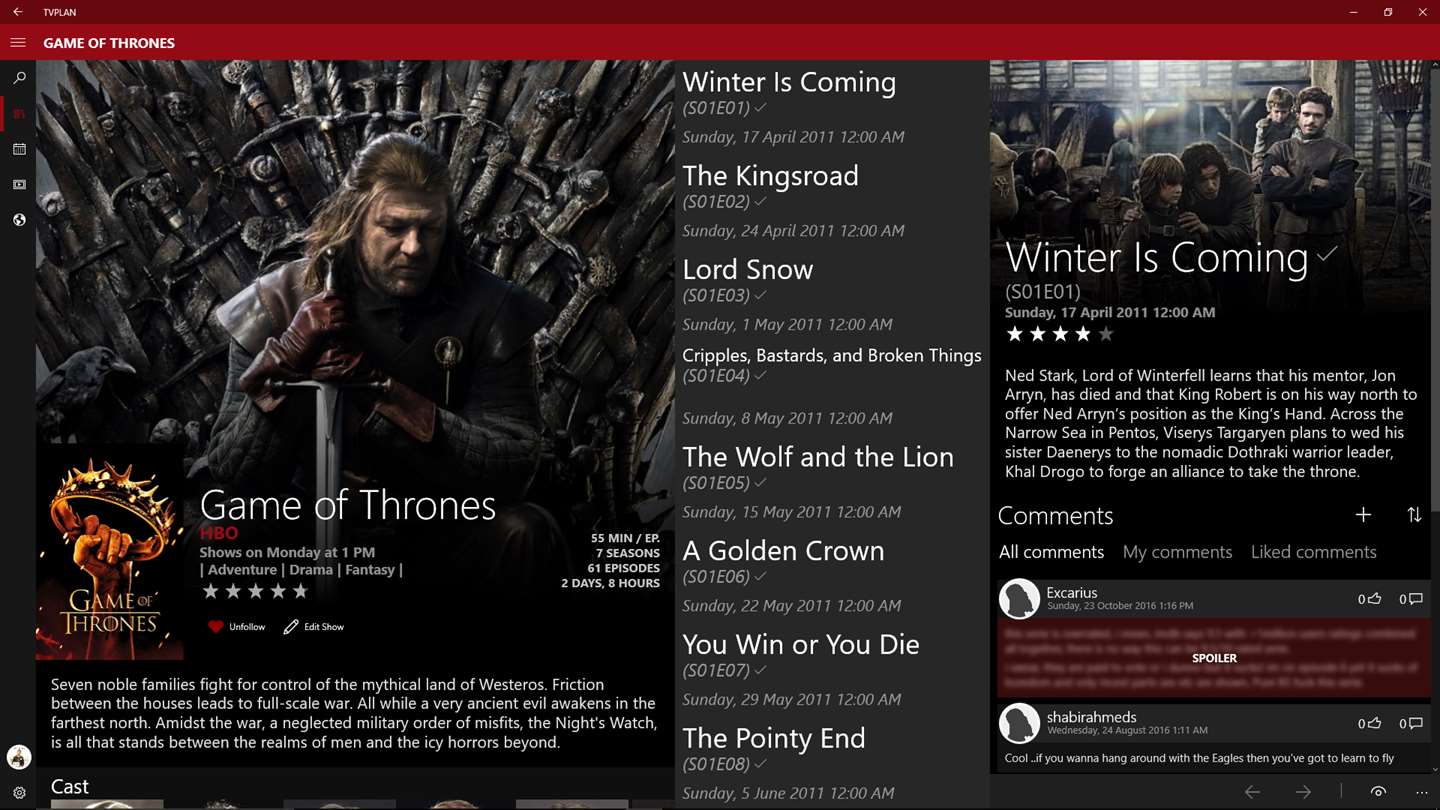Switch to Liked comments tab
This screenshot has width=1440, height=810.
coord(1313,552)
